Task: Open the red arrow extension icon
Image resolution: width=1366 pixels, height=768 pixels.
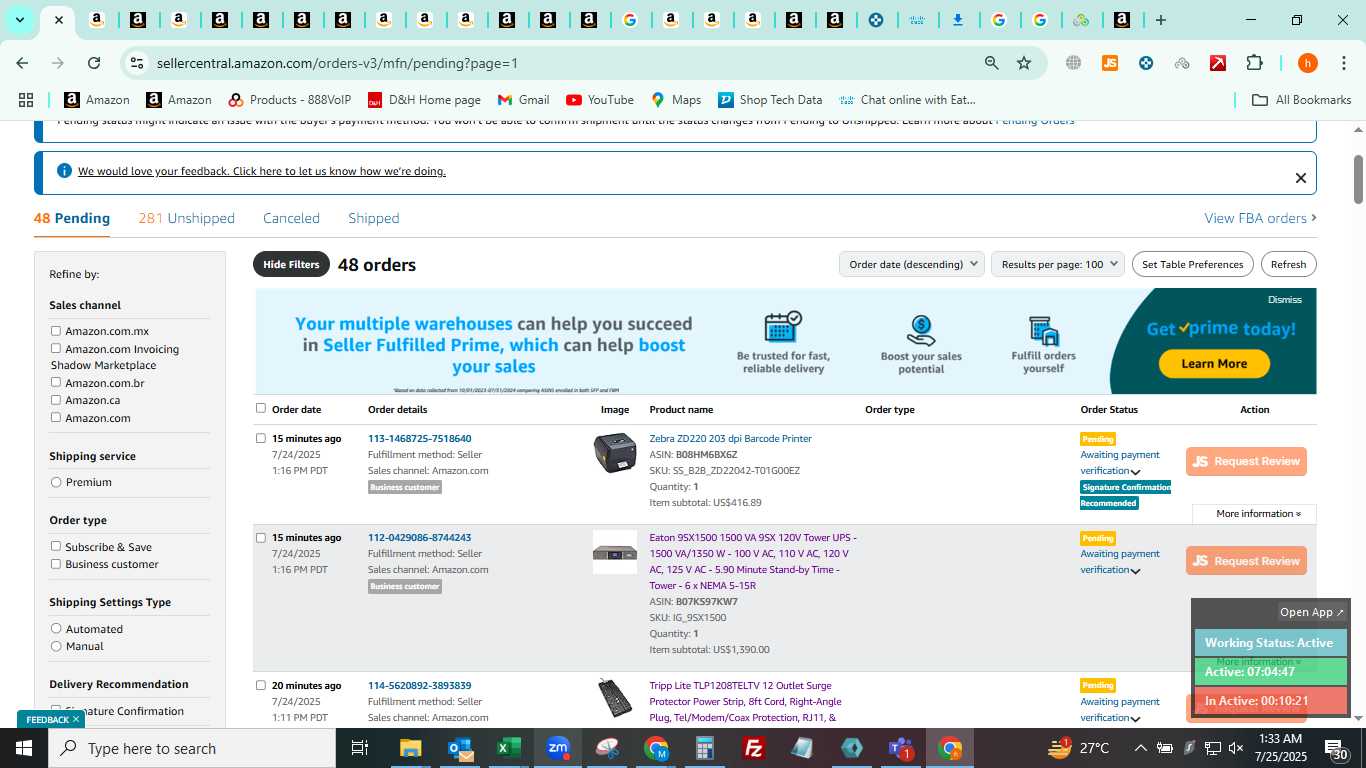Action: pos(1218,63)
